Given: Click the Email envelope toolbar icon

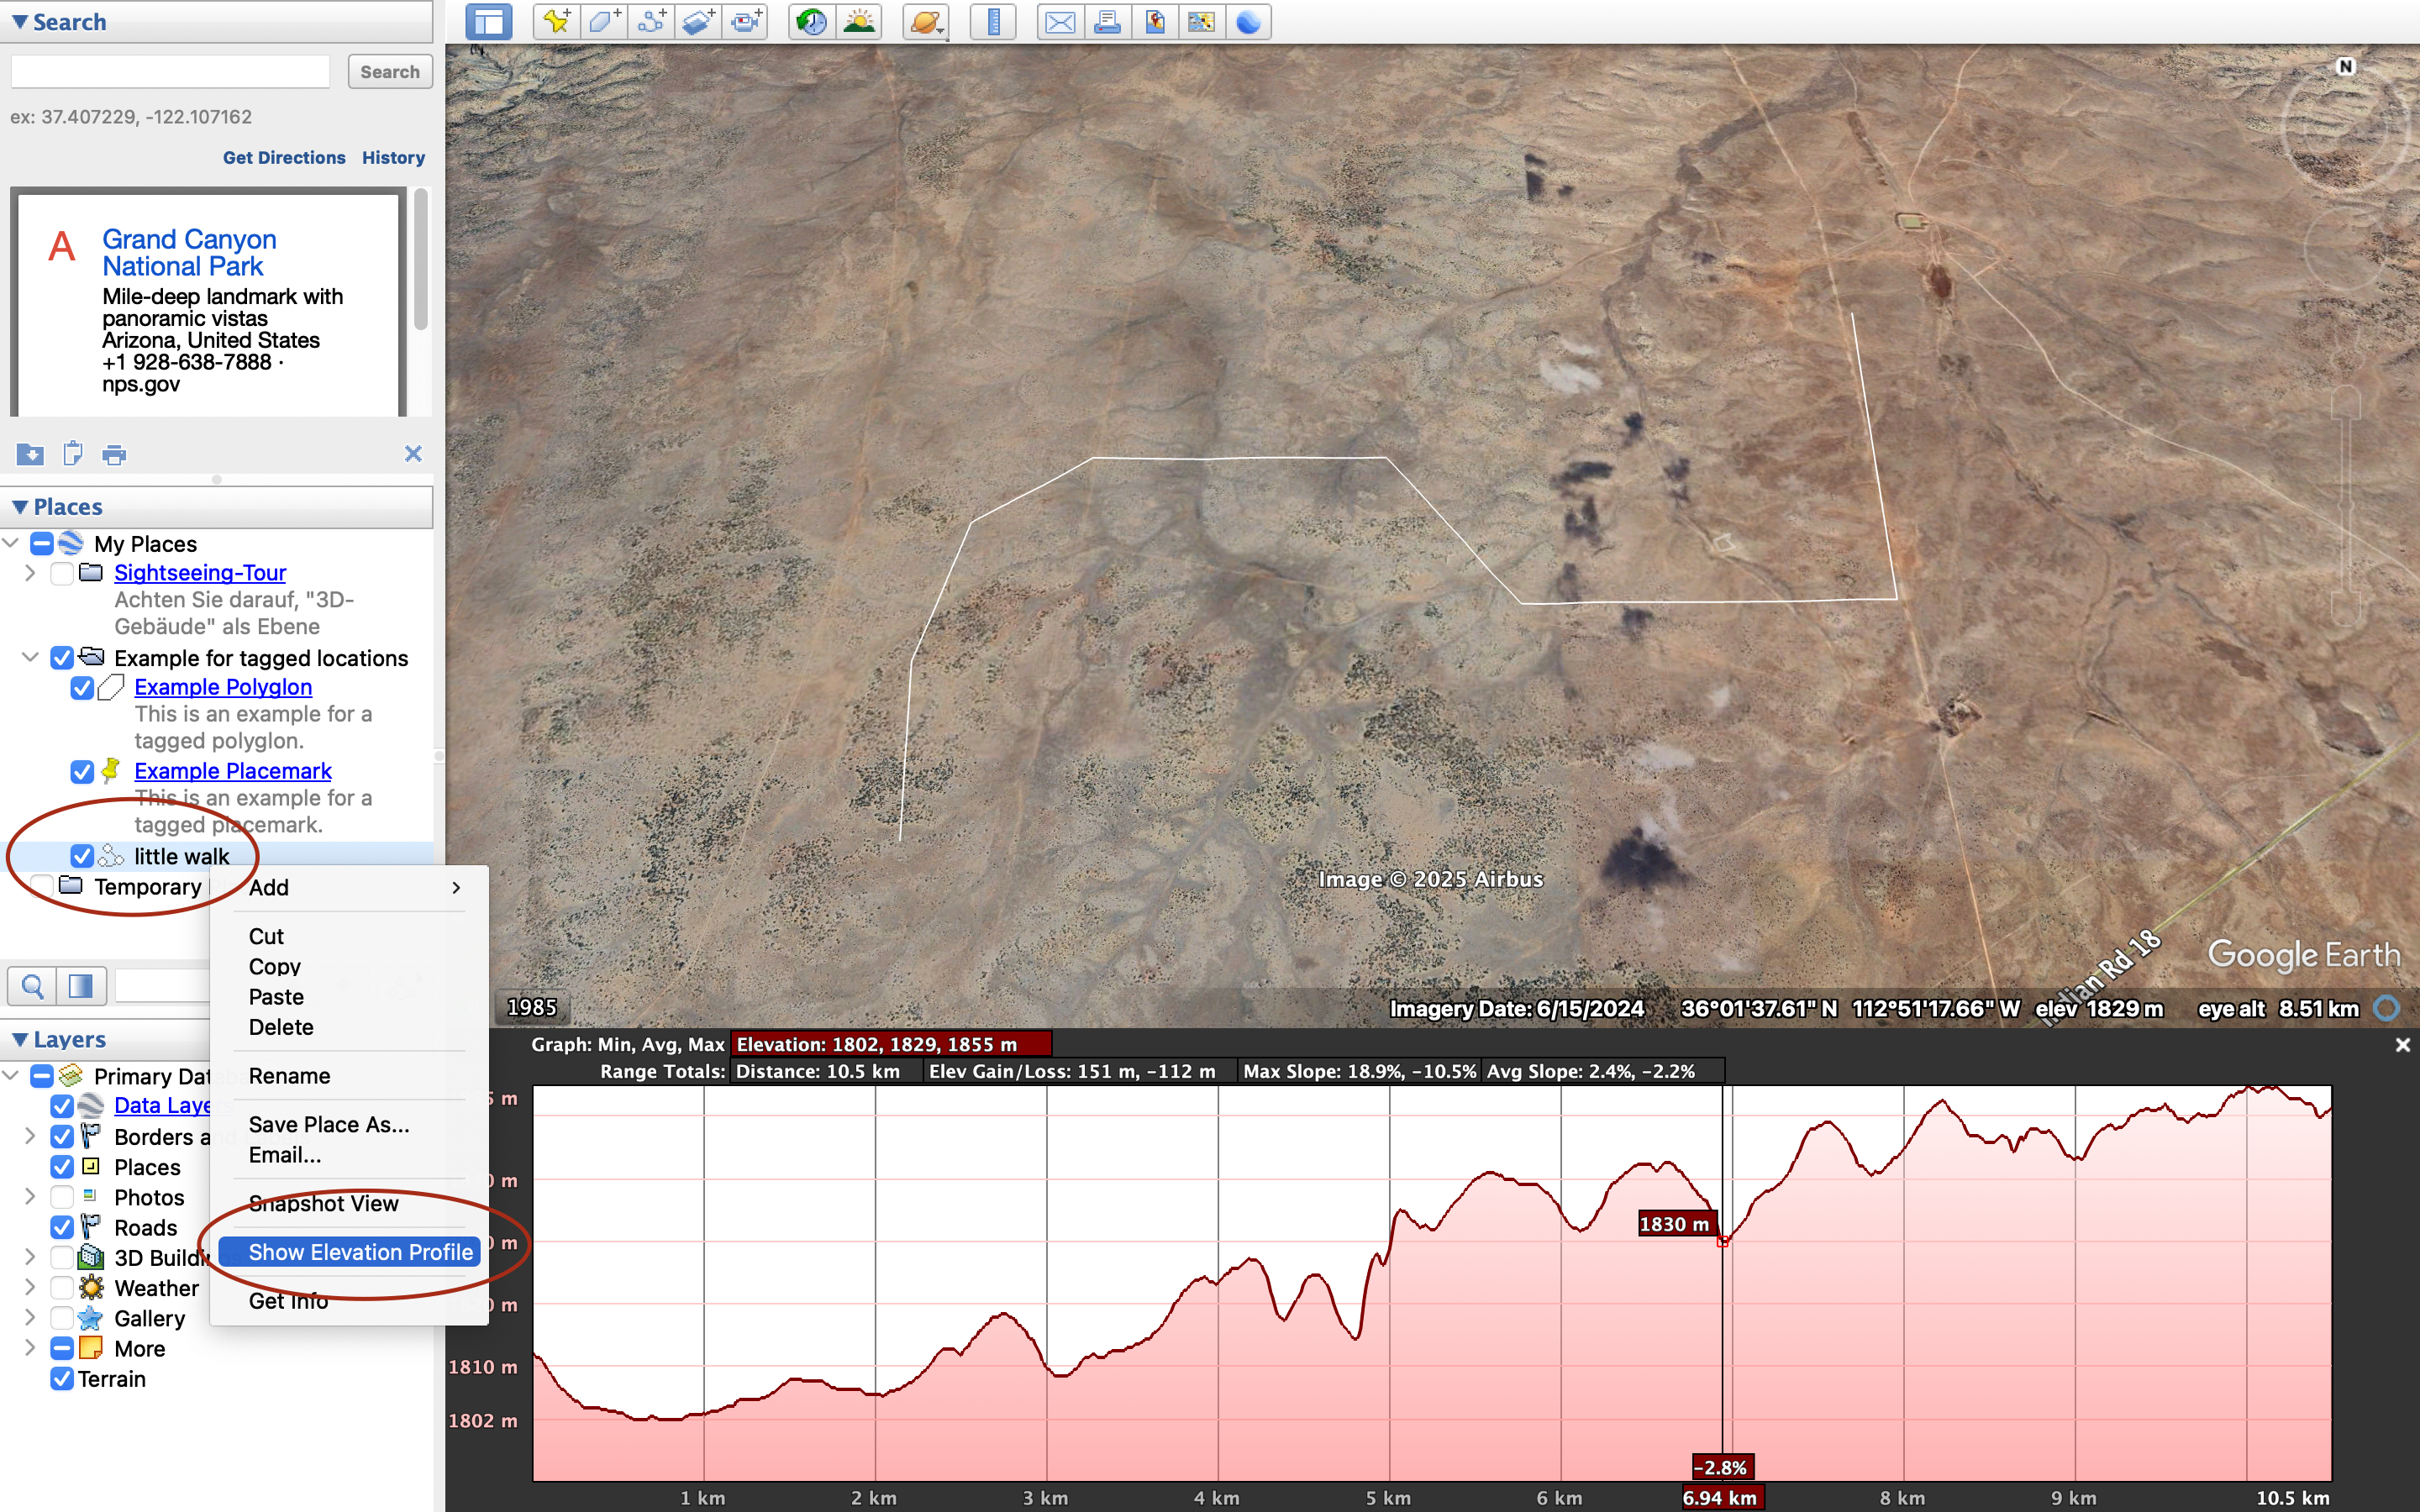Looking at the screenshot, I should pos(1059,21).
